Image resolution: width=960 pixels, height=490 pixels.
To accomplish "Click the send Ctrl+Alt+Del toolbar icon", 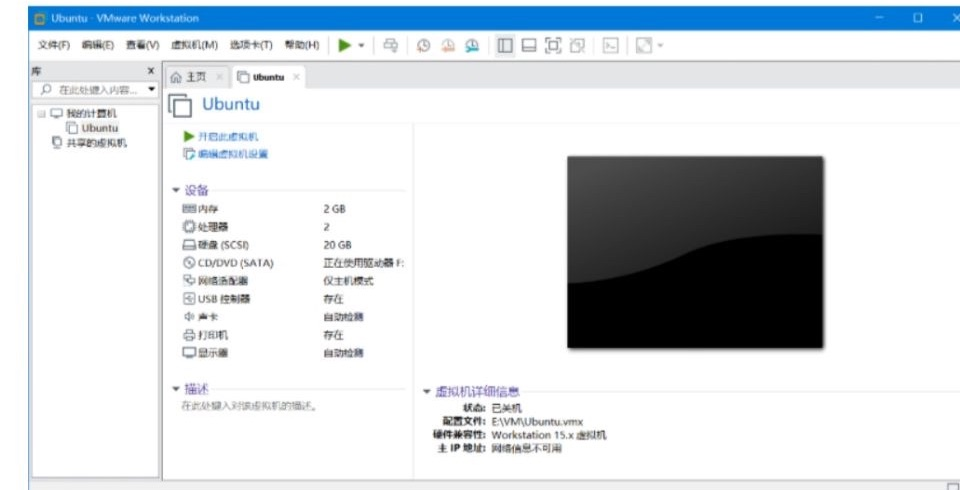I will click(390, 45).
